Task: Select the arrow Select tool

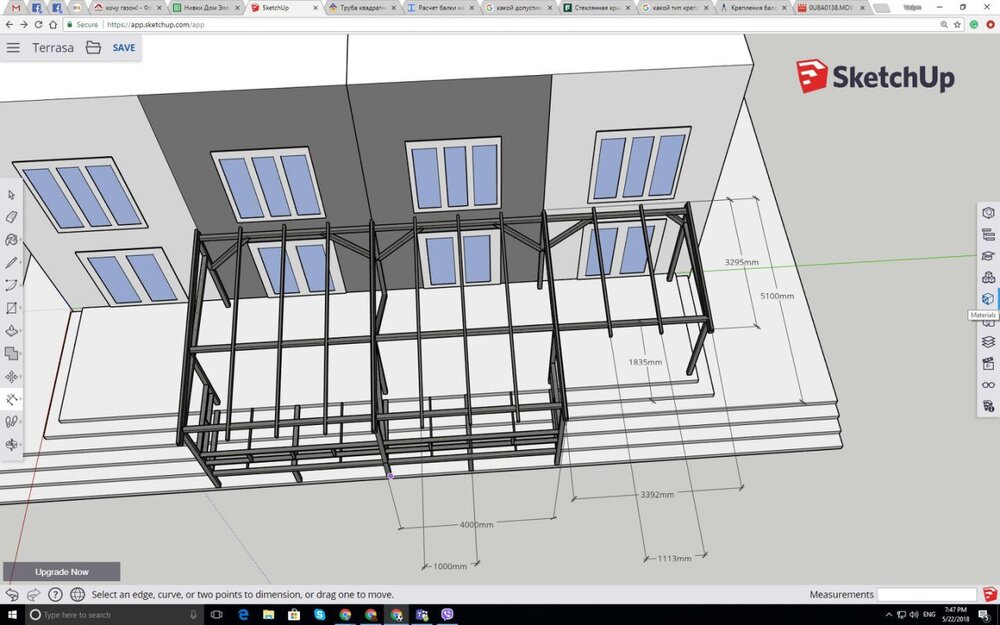Action: coord(12,194)
